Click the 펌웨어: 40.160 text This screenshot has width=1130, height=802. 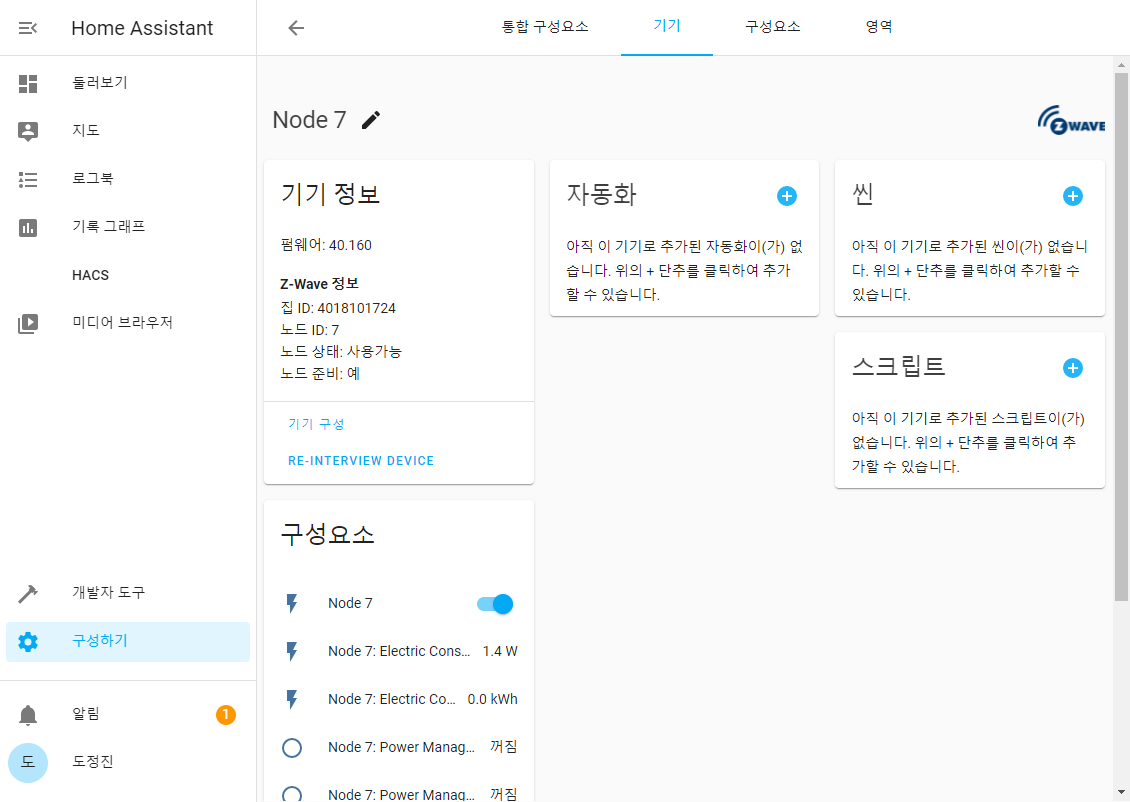coord(326,245)
